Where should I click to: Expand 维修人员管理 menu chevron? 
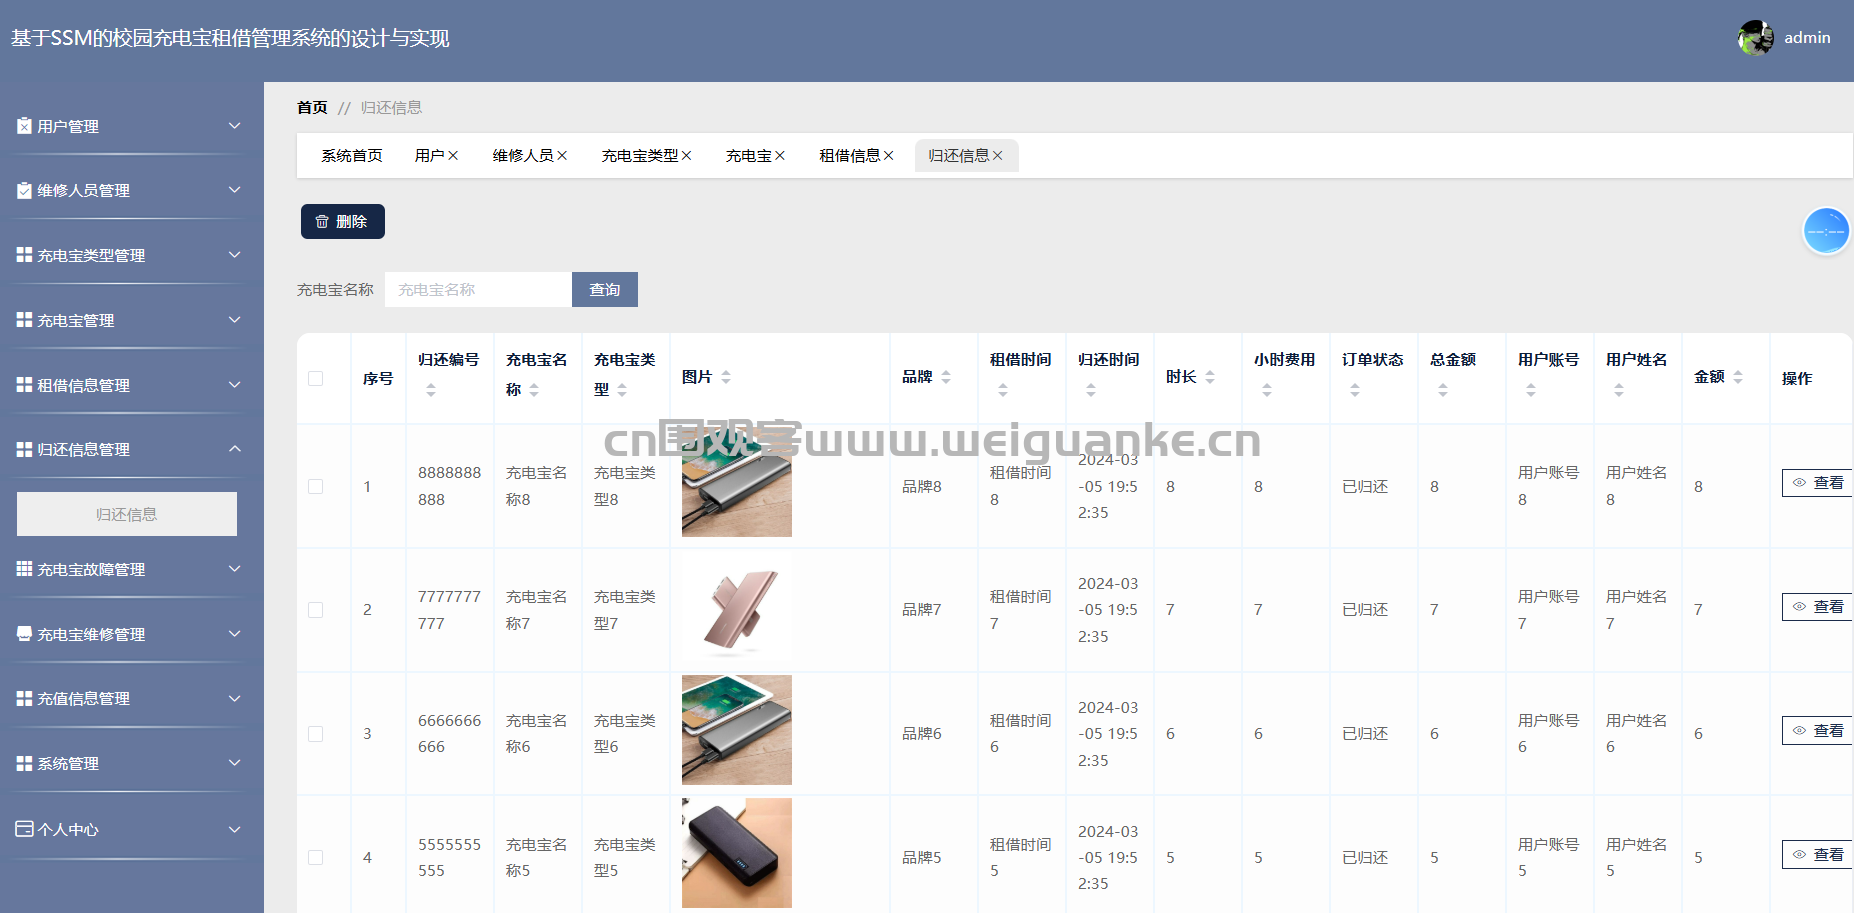pos(235,190)
